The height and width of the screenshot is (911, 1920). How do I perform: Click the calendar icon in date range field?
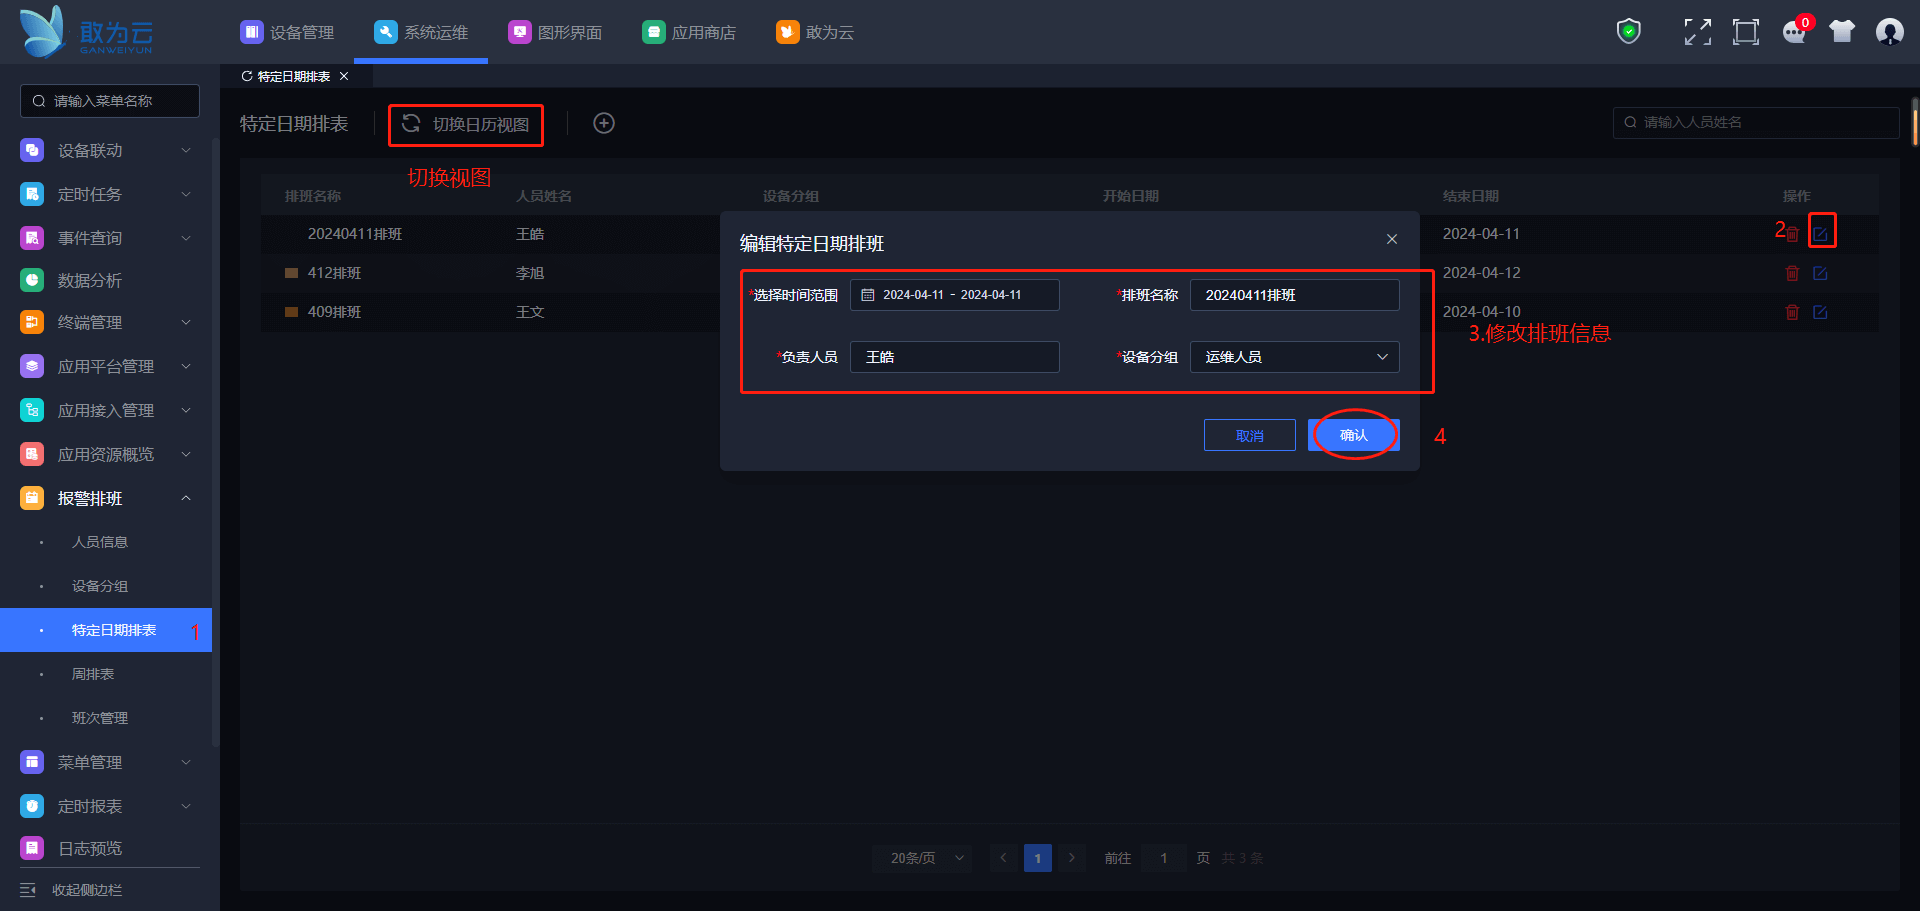(868, 295)
